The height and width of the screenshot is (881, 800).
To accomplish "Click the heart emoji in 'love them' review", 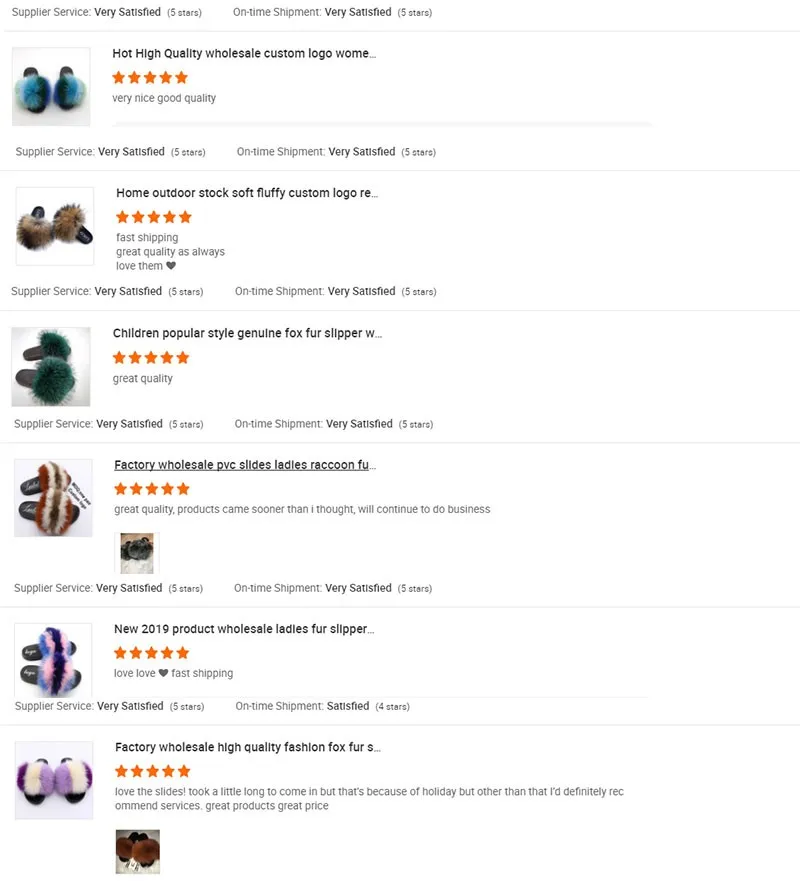I will pos(171,266).
